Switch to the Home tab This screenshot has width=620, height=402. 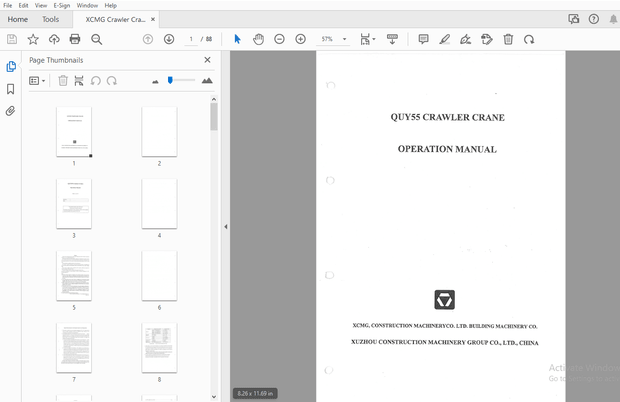(x=17, y=19)
